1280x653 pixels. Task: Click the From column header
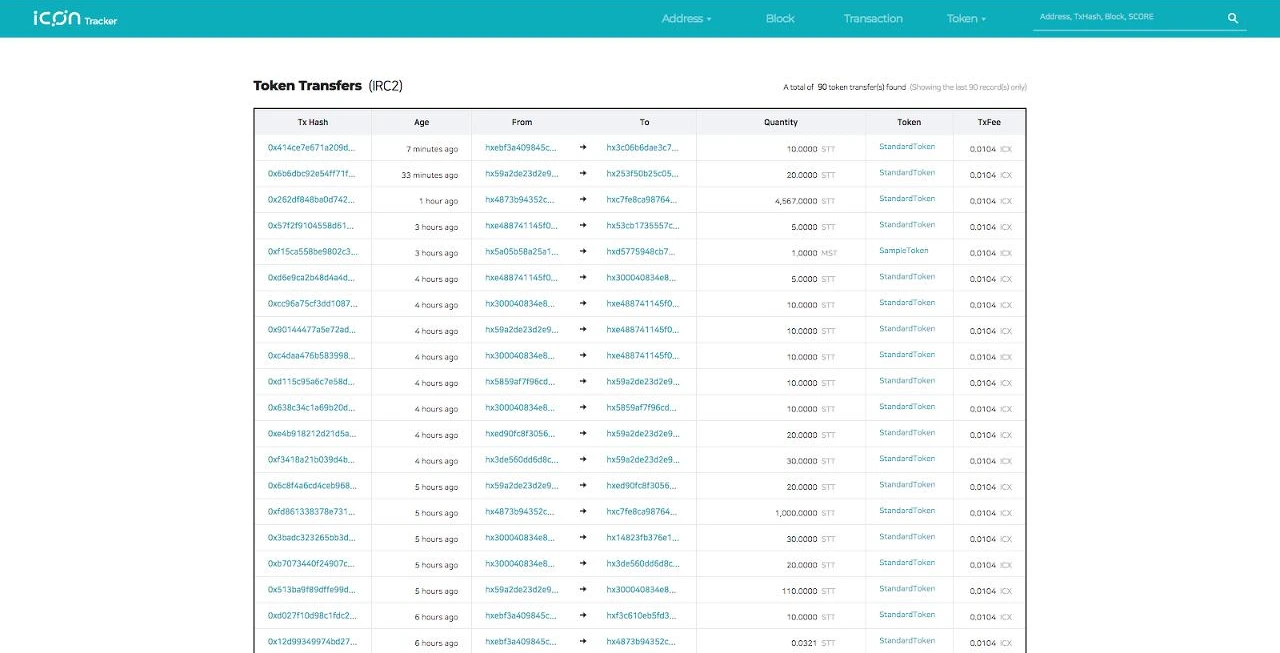click(522, 122)
